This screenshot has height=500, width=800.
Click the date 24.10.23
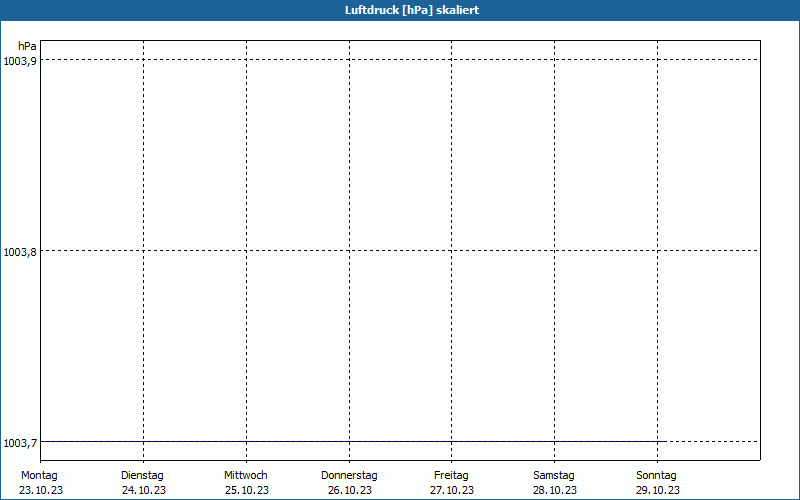(144, 490)
